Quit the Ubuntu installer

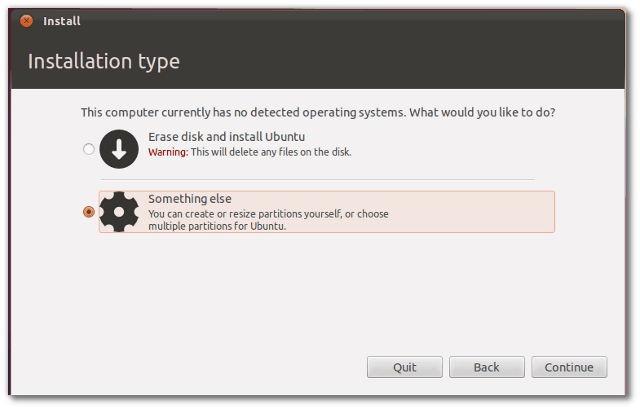tap(404, 367)
